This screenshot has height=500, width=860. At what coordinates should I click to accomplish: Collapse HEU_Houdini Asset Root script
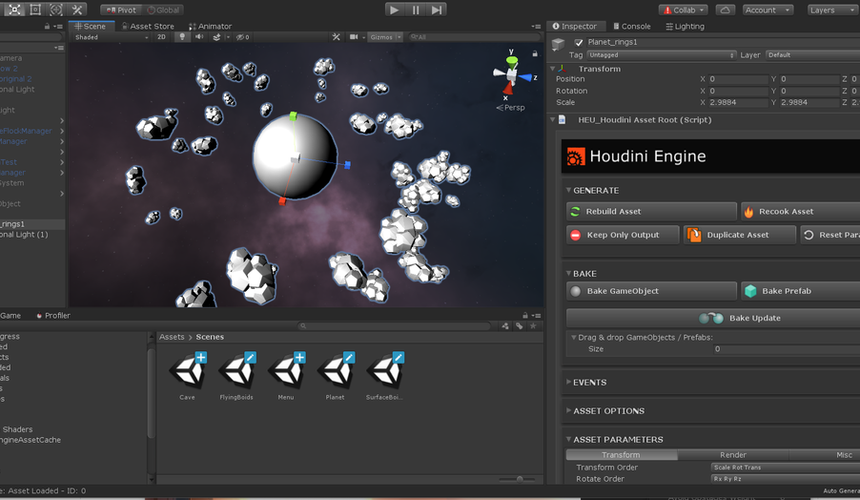point(553,120)
